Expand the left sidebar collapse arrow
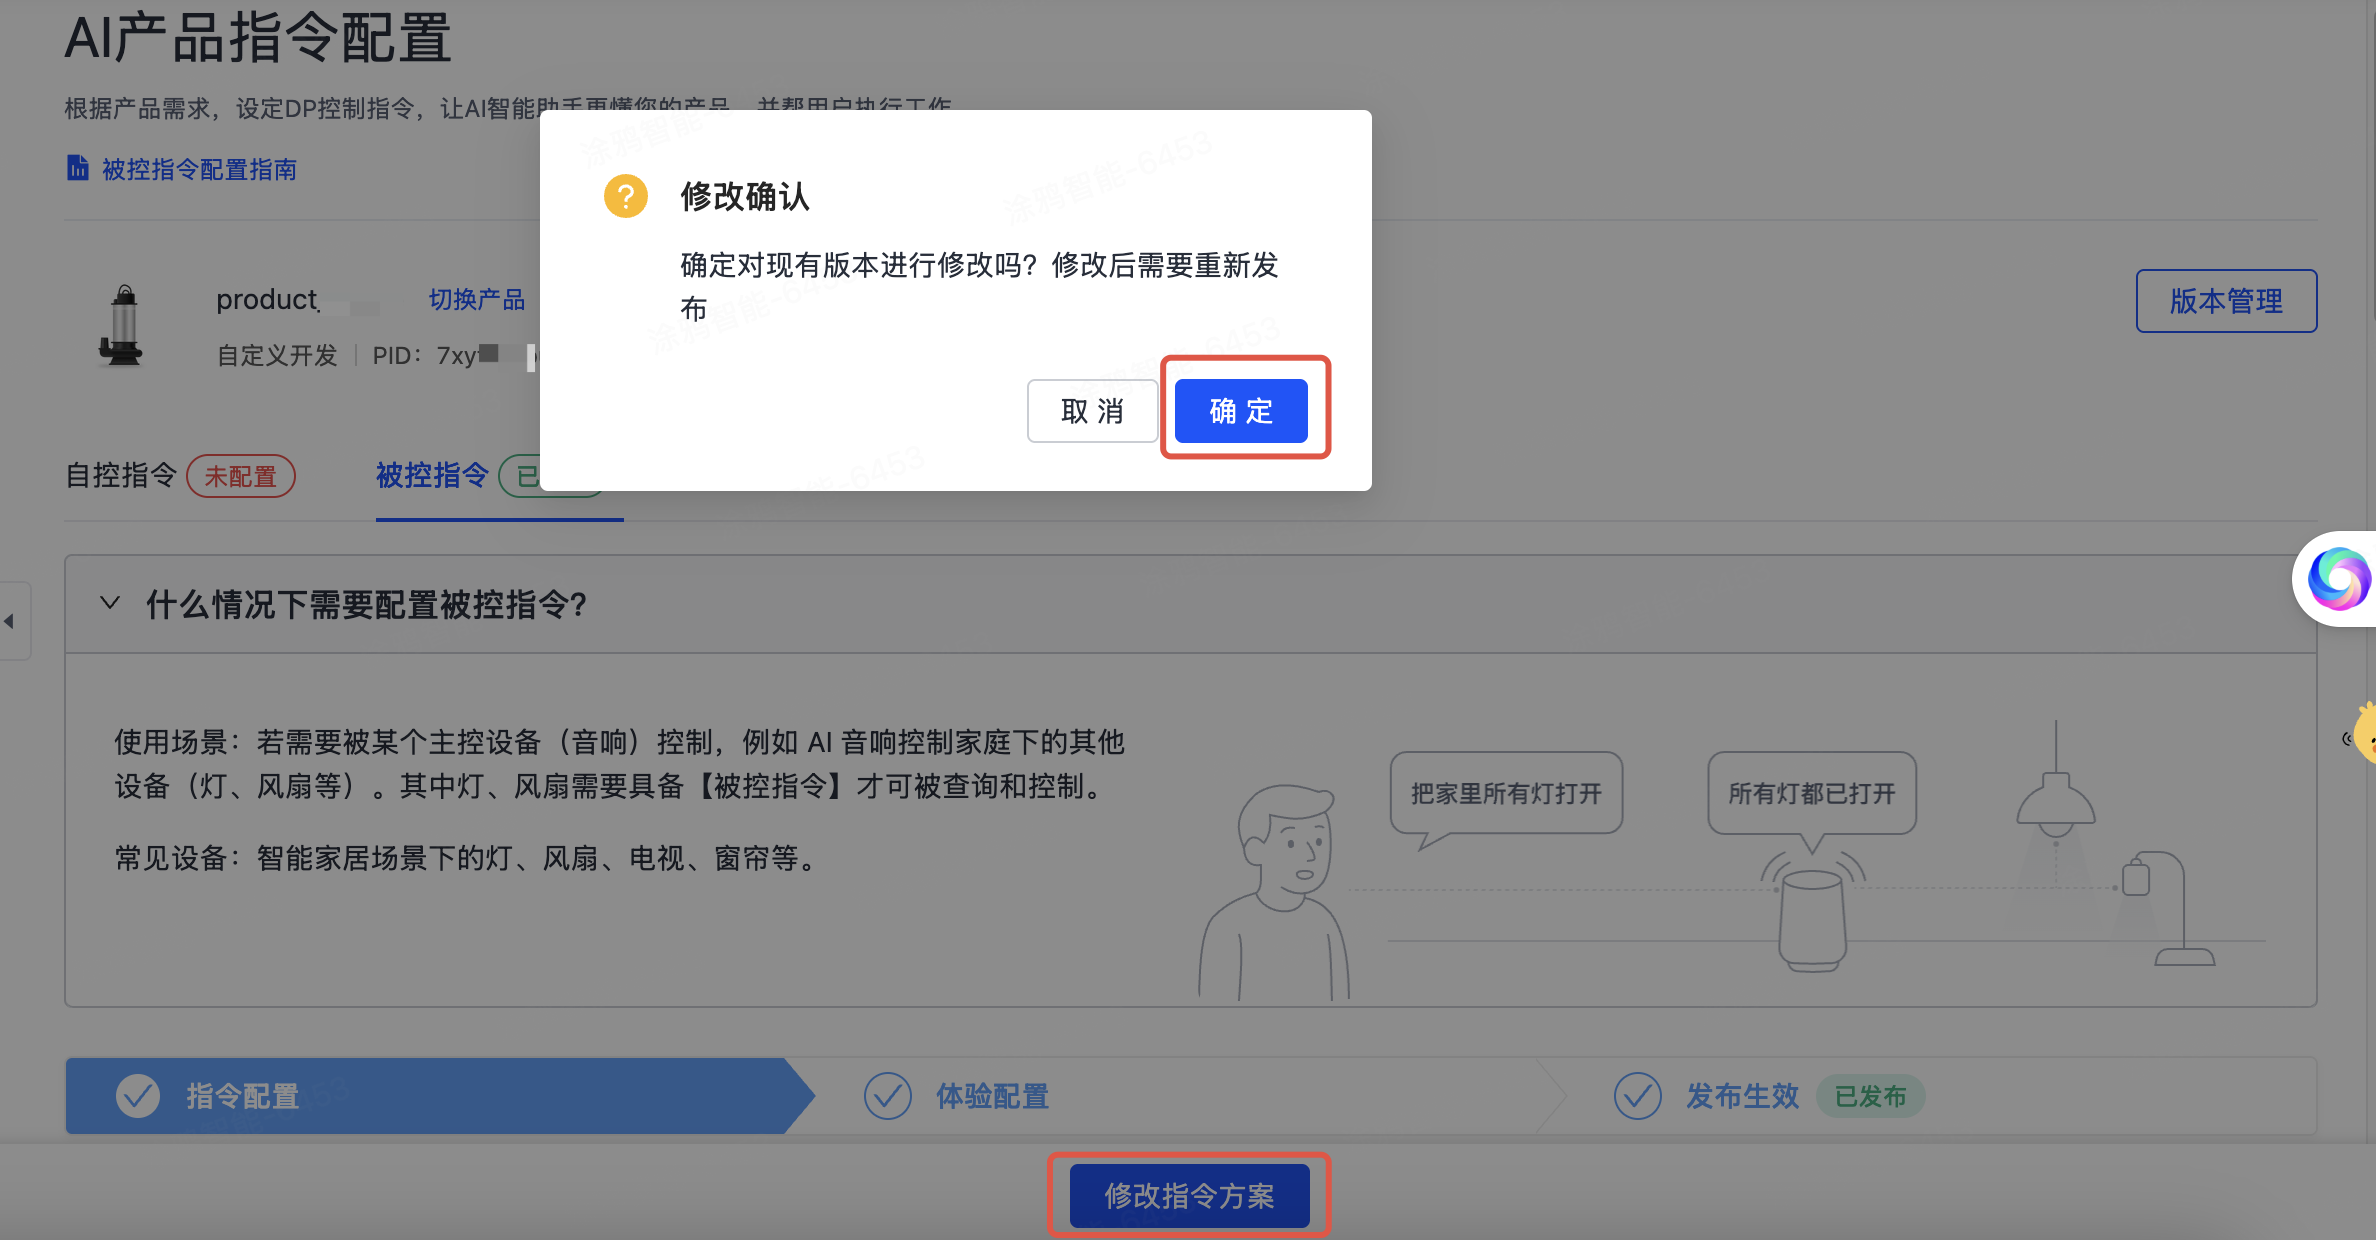This screenshot has height=1240, width=2376. click(10, 621)
